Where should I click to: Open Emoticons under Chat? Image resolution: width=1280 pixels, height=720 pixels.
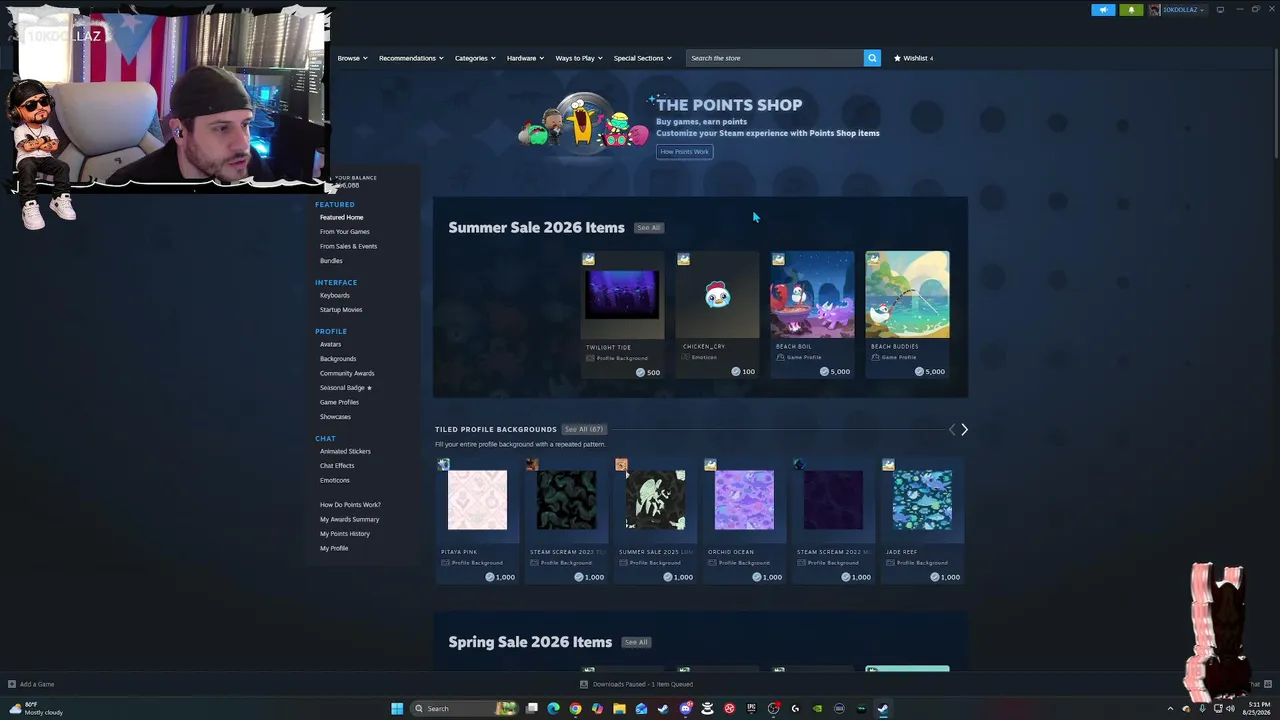tap(335, 481)
